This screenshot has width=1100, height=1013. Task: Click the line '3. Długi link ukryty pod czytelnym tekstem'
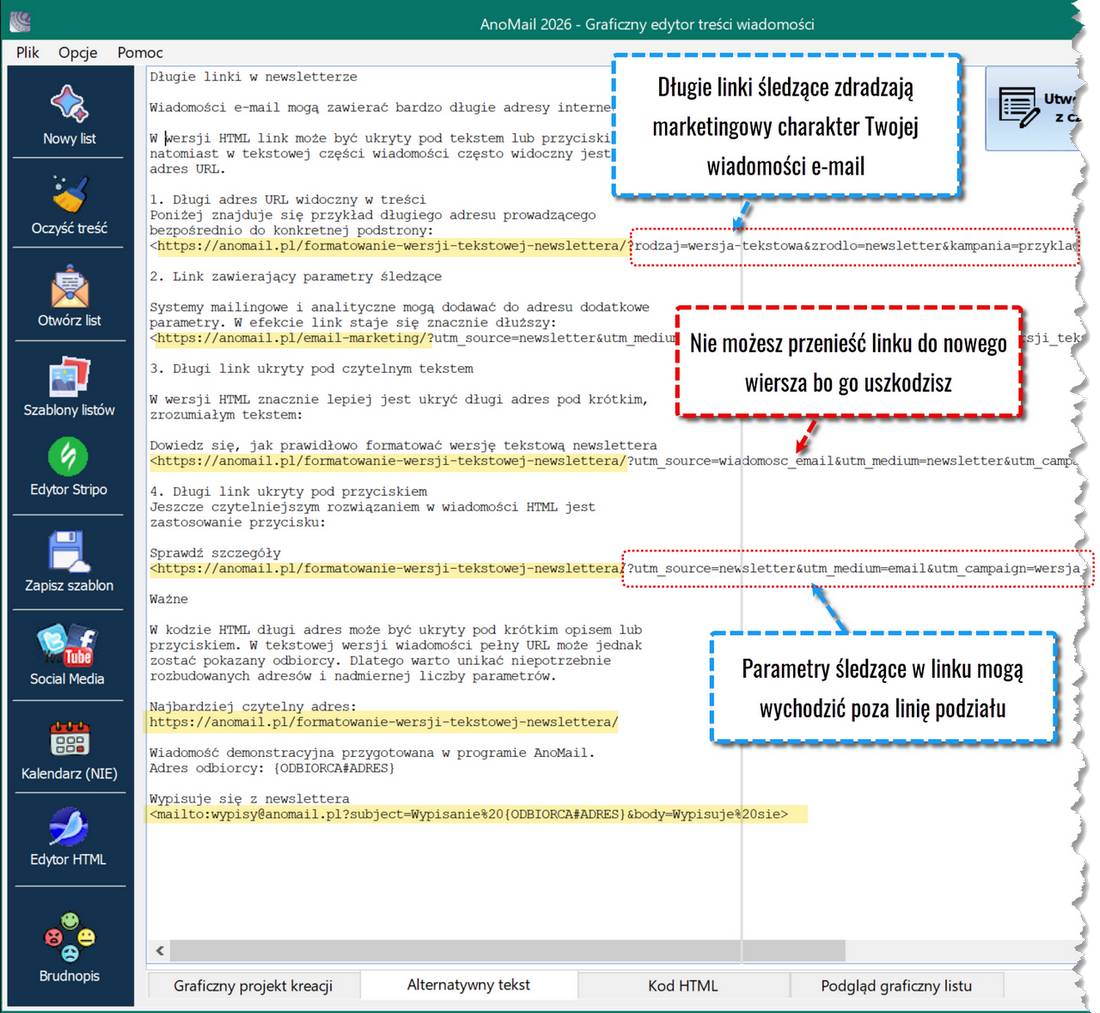[311, 368]
